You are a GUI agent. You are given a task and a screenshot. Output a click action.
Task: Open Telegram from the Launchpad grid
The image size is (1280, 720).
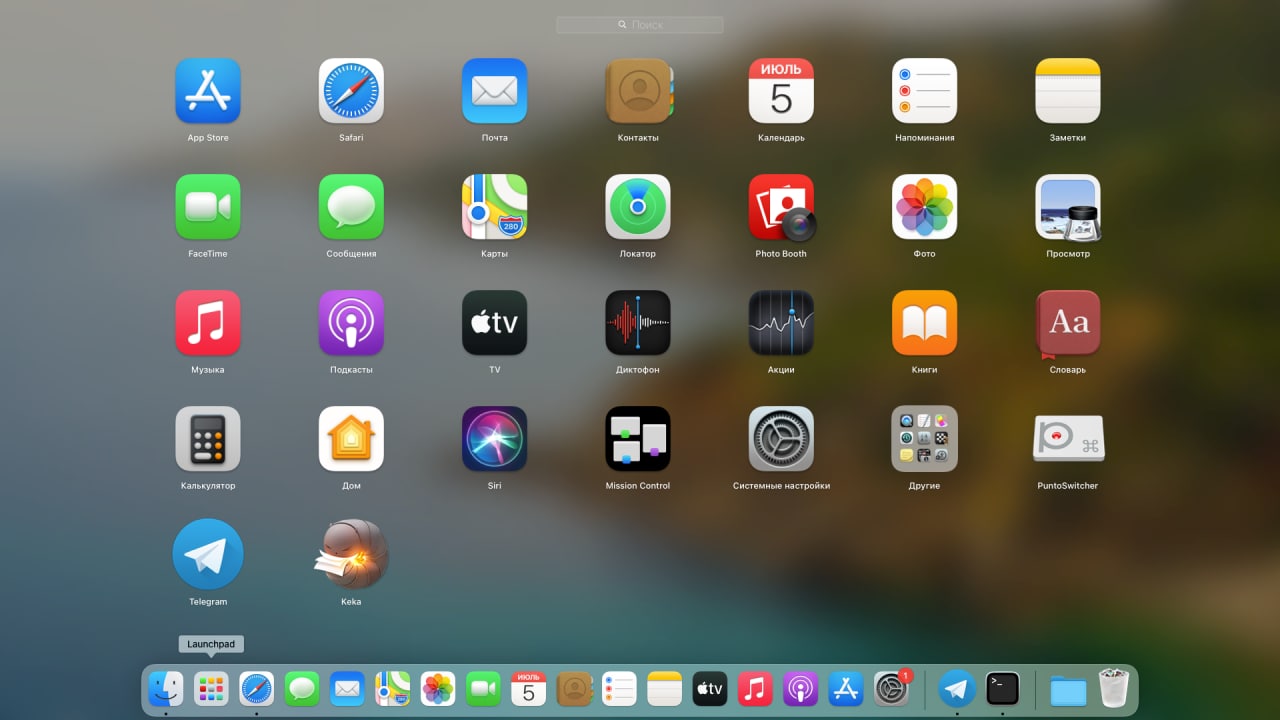coord(208,554)
